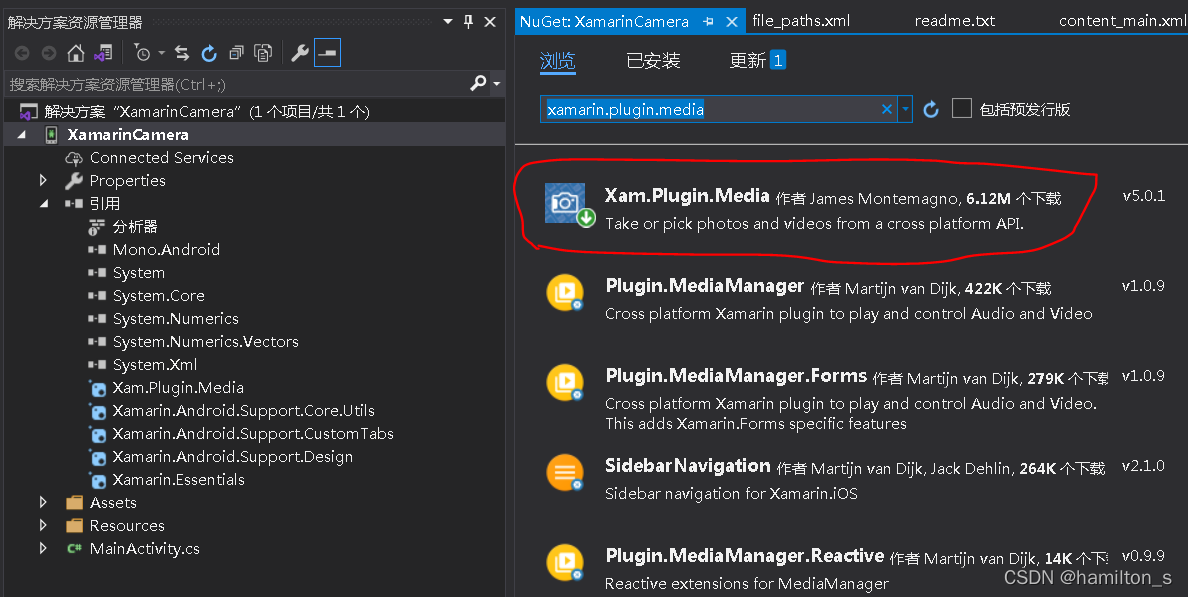Enable 包括预发行版 prerelease checkbox
This screenshot has height=597, width=1188.
coord(961,108)
